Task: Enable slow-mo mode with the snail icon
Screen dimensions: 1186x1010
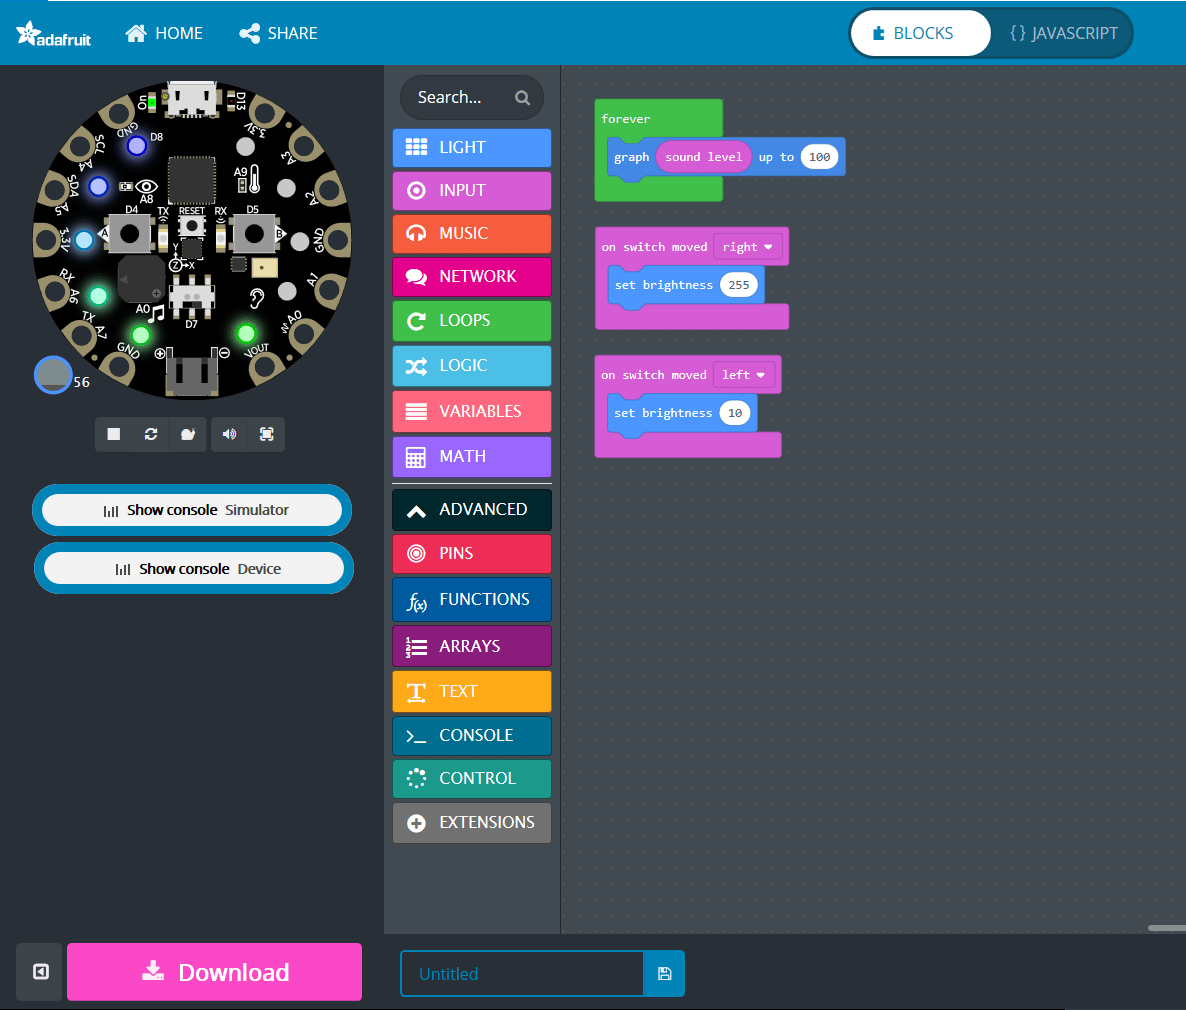Action: click(x=188, y=434)
